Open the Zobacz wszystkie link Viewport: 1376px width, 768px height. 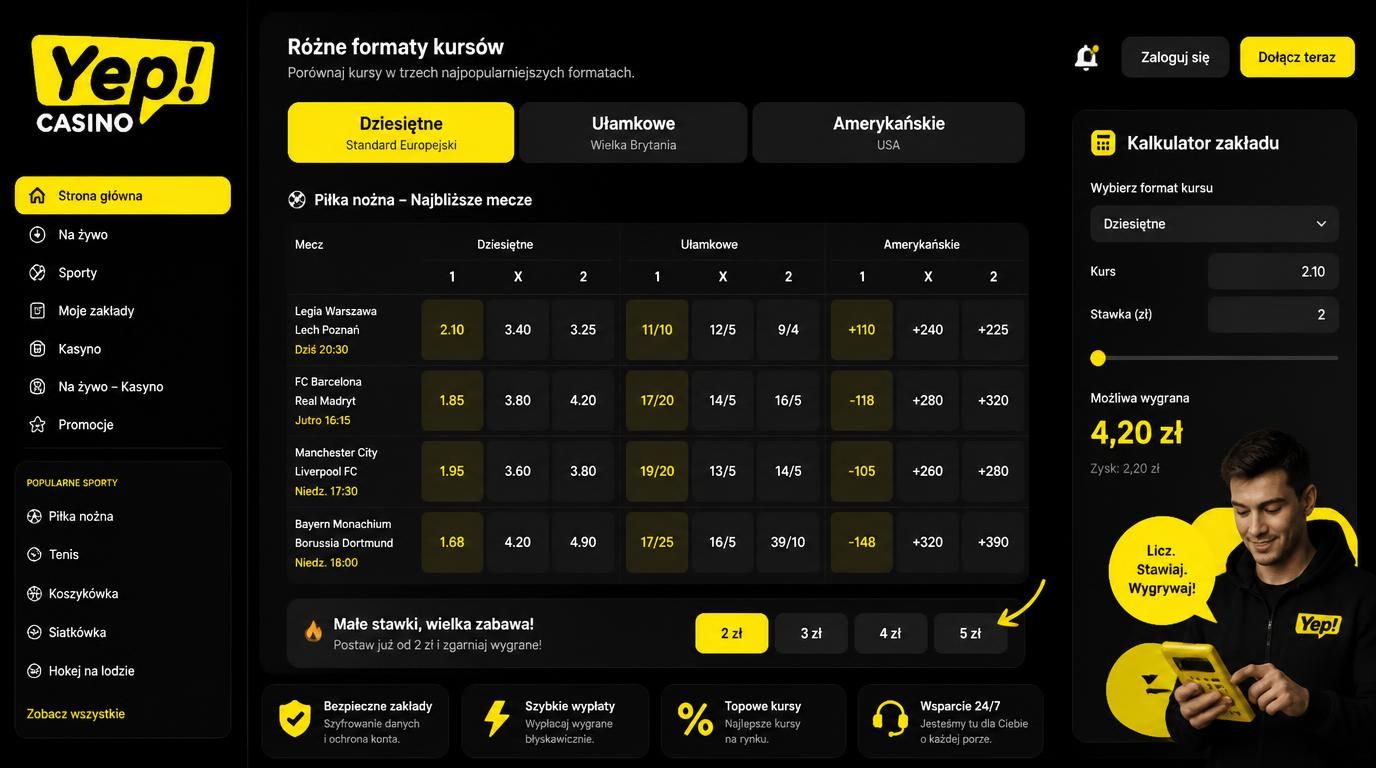click(76, 714)
